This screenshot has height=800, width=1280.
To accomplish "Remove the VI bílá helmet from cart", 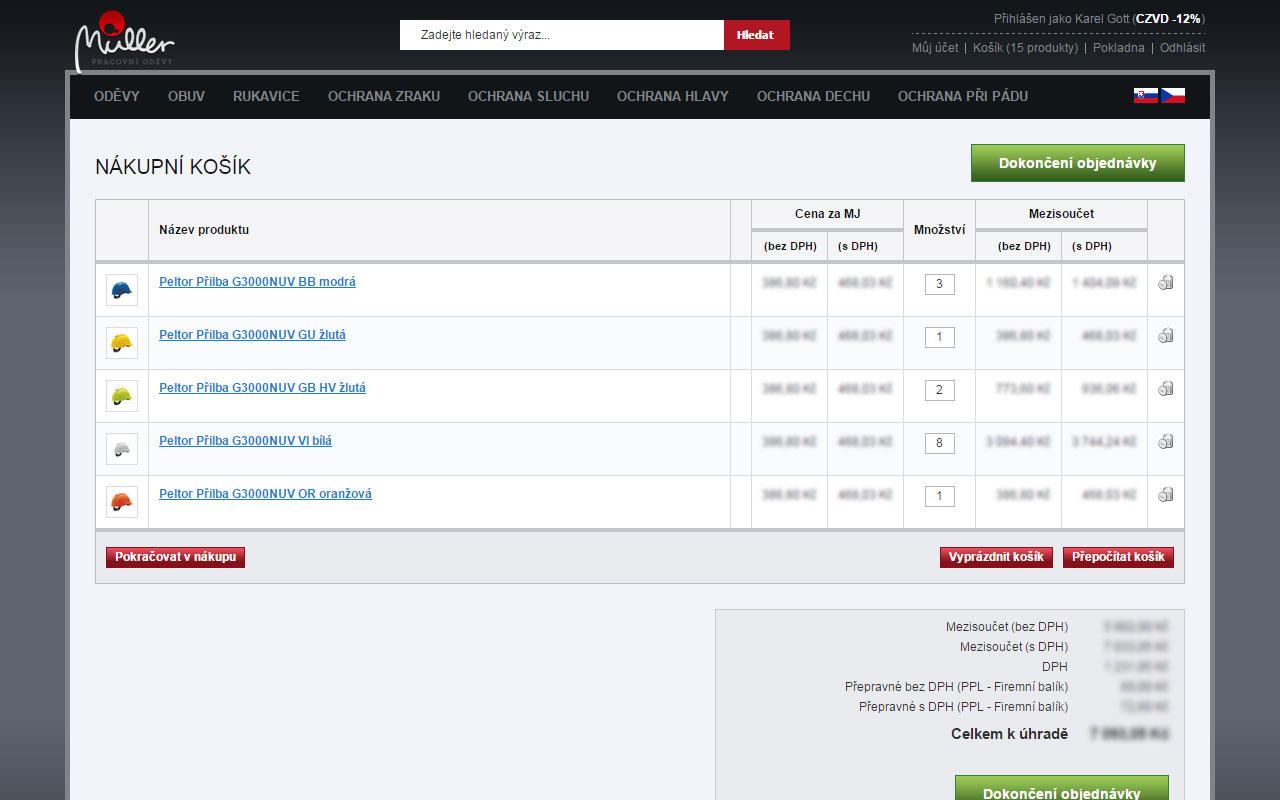I will point(1166,442).
